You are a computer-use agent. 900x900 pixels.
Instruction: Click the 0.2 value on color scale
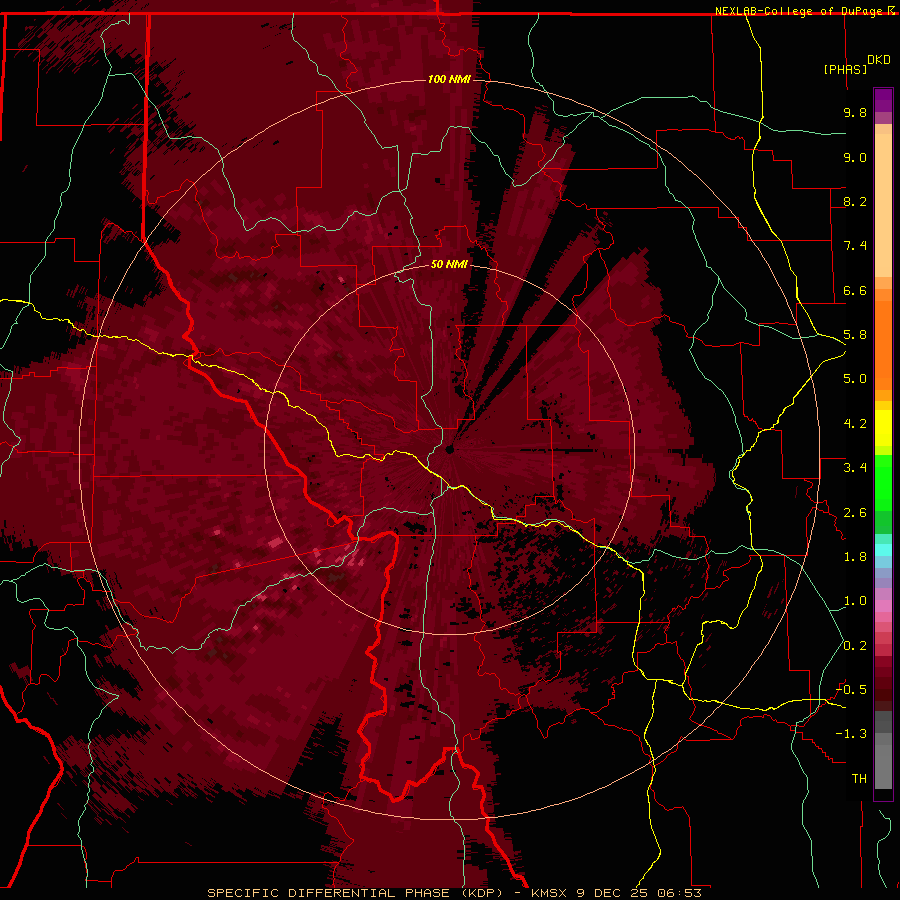855,646
